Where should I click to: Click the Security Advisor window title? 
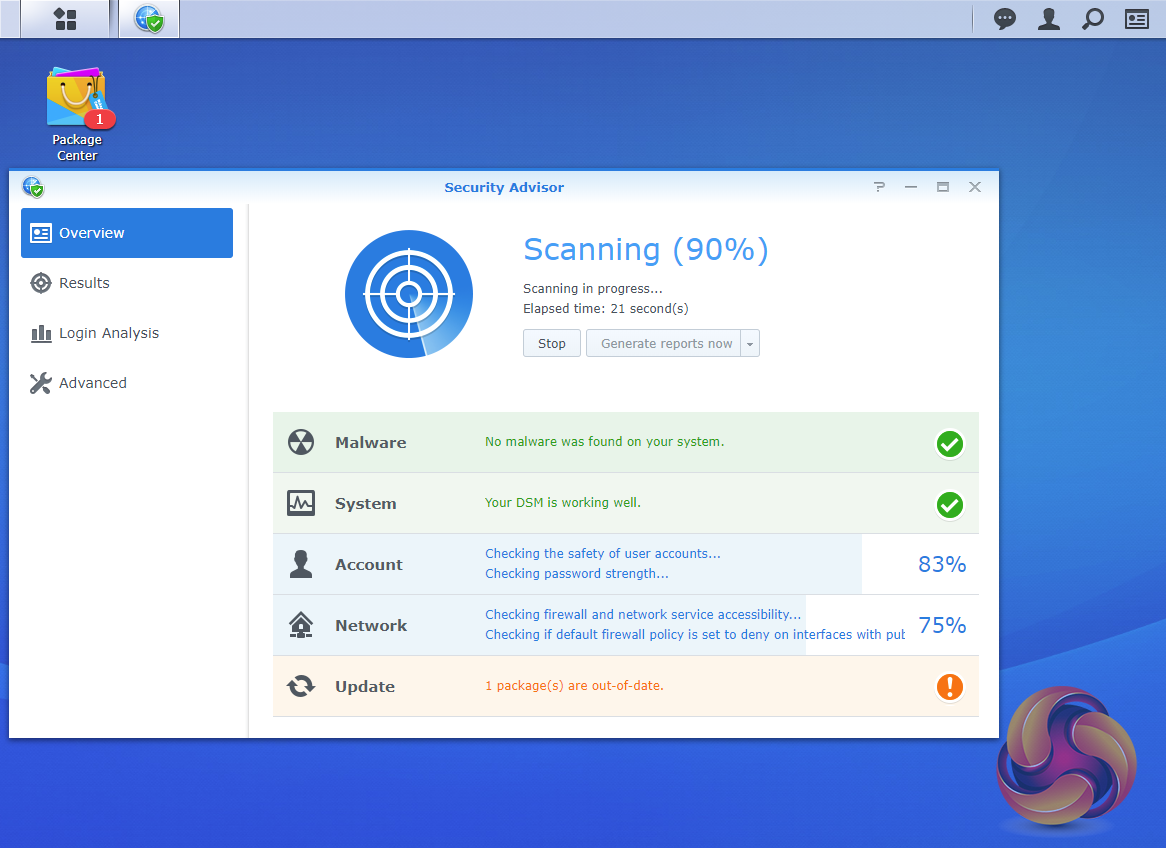(504, 187)
